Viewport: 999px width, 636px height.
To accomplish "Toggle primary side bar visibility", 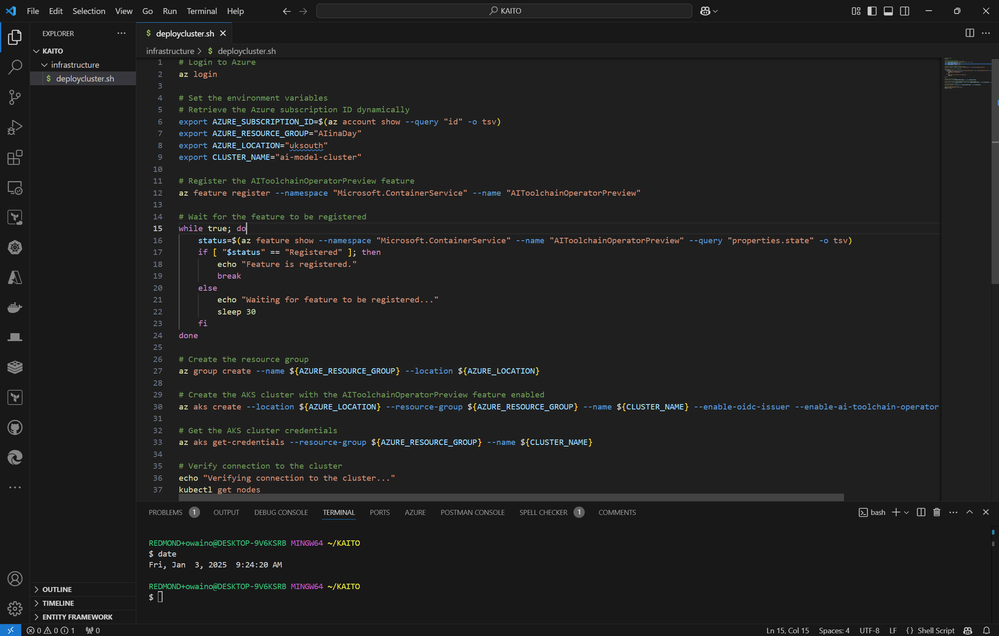I will pyautogui.click(x=872, y=11).
